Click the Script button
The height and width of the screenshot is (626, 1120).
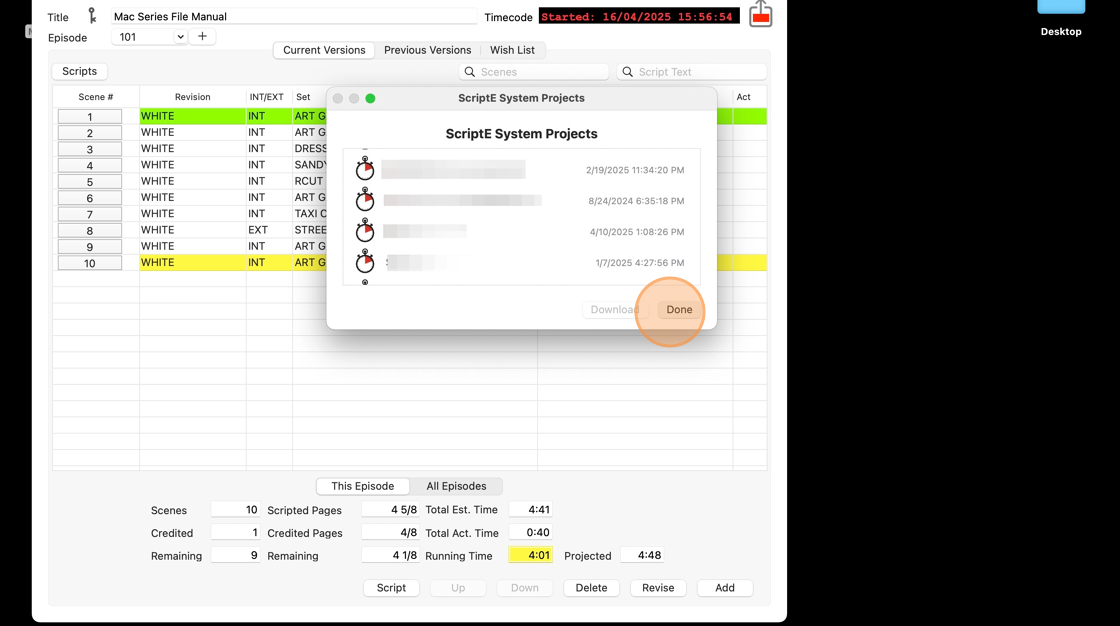pos(391,587)
